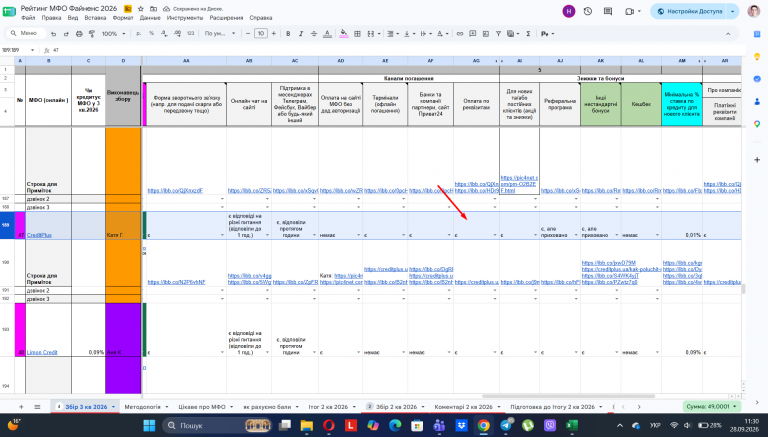This screenshot has width=768, height=437.
Task: Open the CreditPlus link
Action: pos(39,235)
